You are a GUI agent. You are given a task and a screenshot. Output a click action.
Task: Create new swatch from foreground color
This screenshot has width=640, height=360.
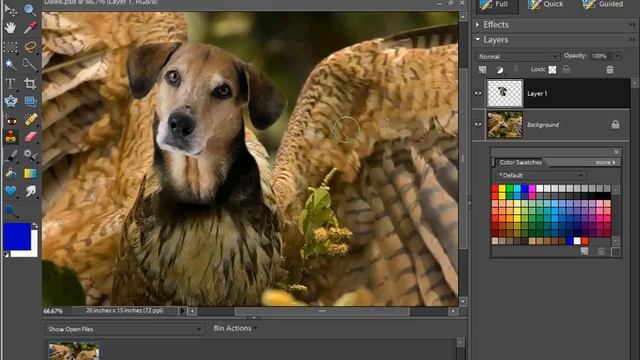tap(584, 251)
